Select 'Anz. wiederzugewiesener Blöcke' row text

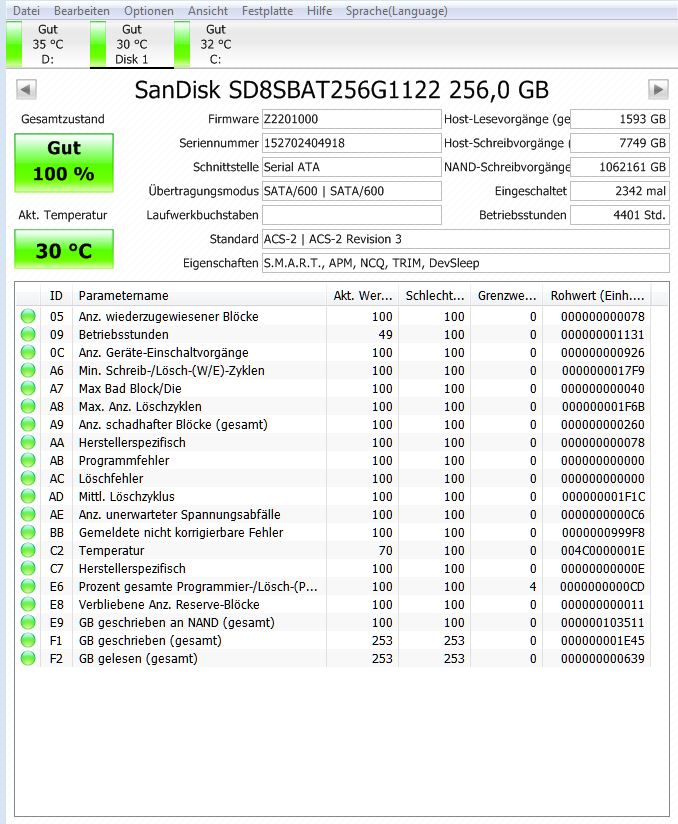169,316
